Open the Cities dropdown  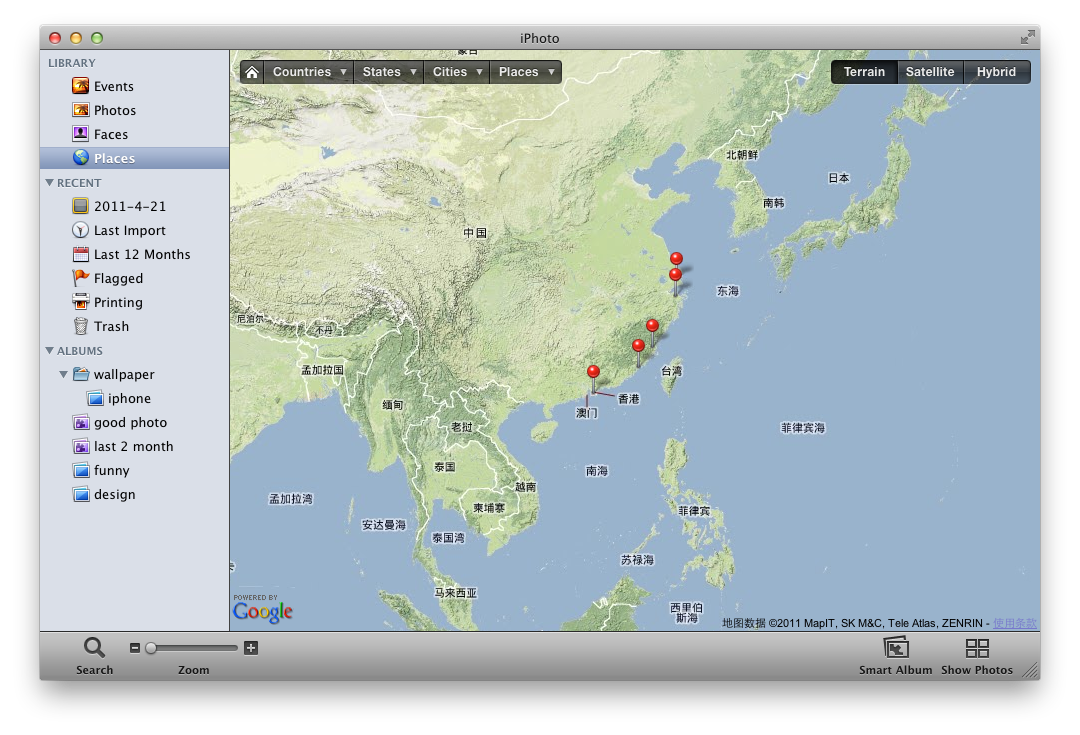pos(457,72)
